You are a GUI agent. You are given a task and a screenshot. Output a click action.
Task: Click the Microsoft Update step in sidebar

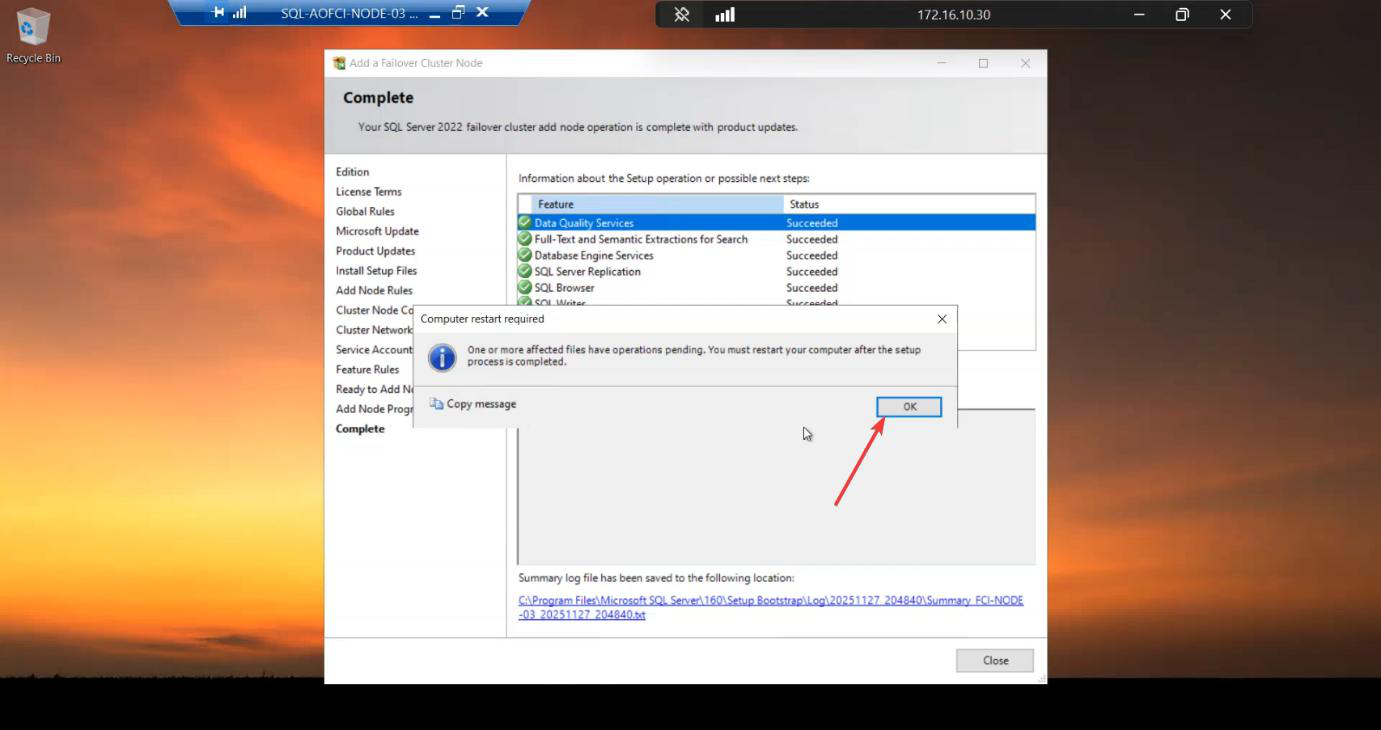(x=377, y=231)
